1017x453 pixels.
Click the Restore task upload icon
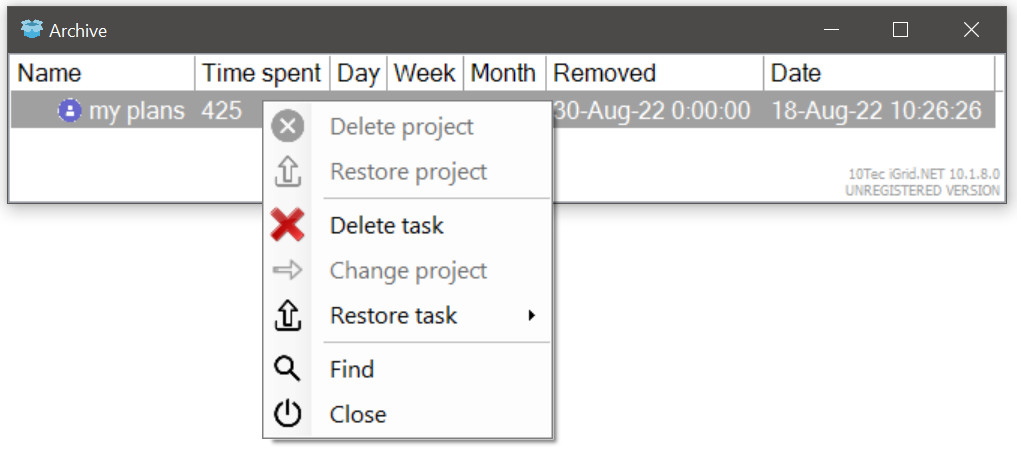[288, 316]
